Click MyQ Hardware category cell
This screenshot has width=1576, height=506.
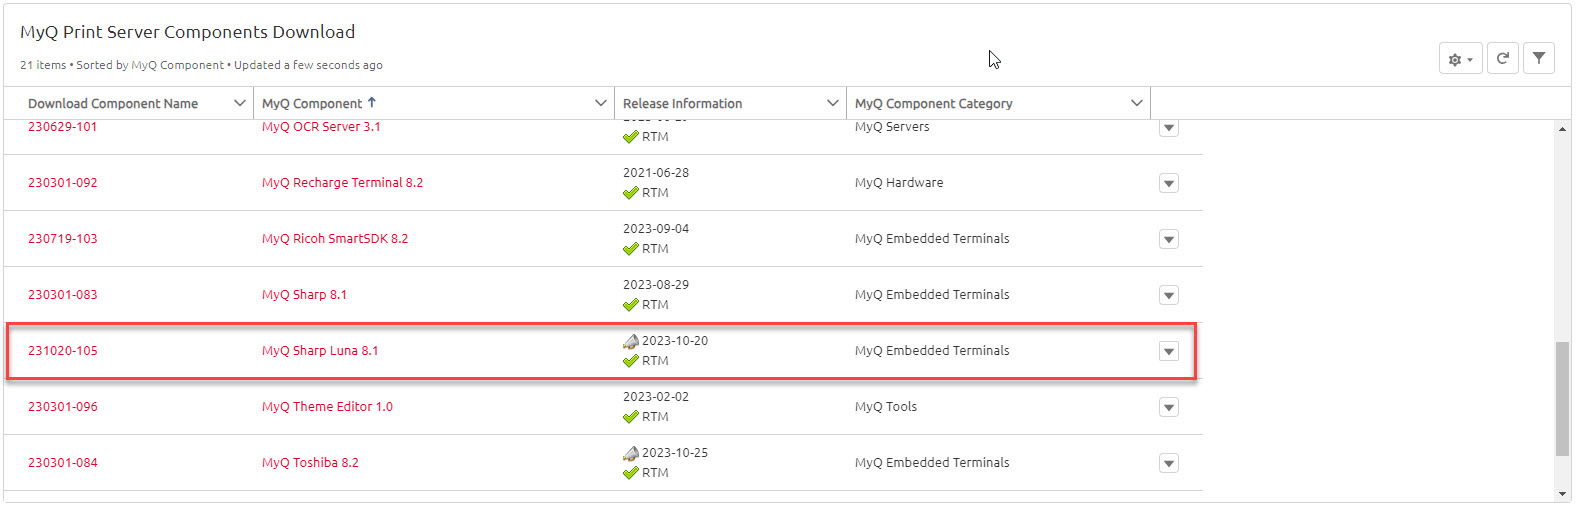(x=899, y=183)
